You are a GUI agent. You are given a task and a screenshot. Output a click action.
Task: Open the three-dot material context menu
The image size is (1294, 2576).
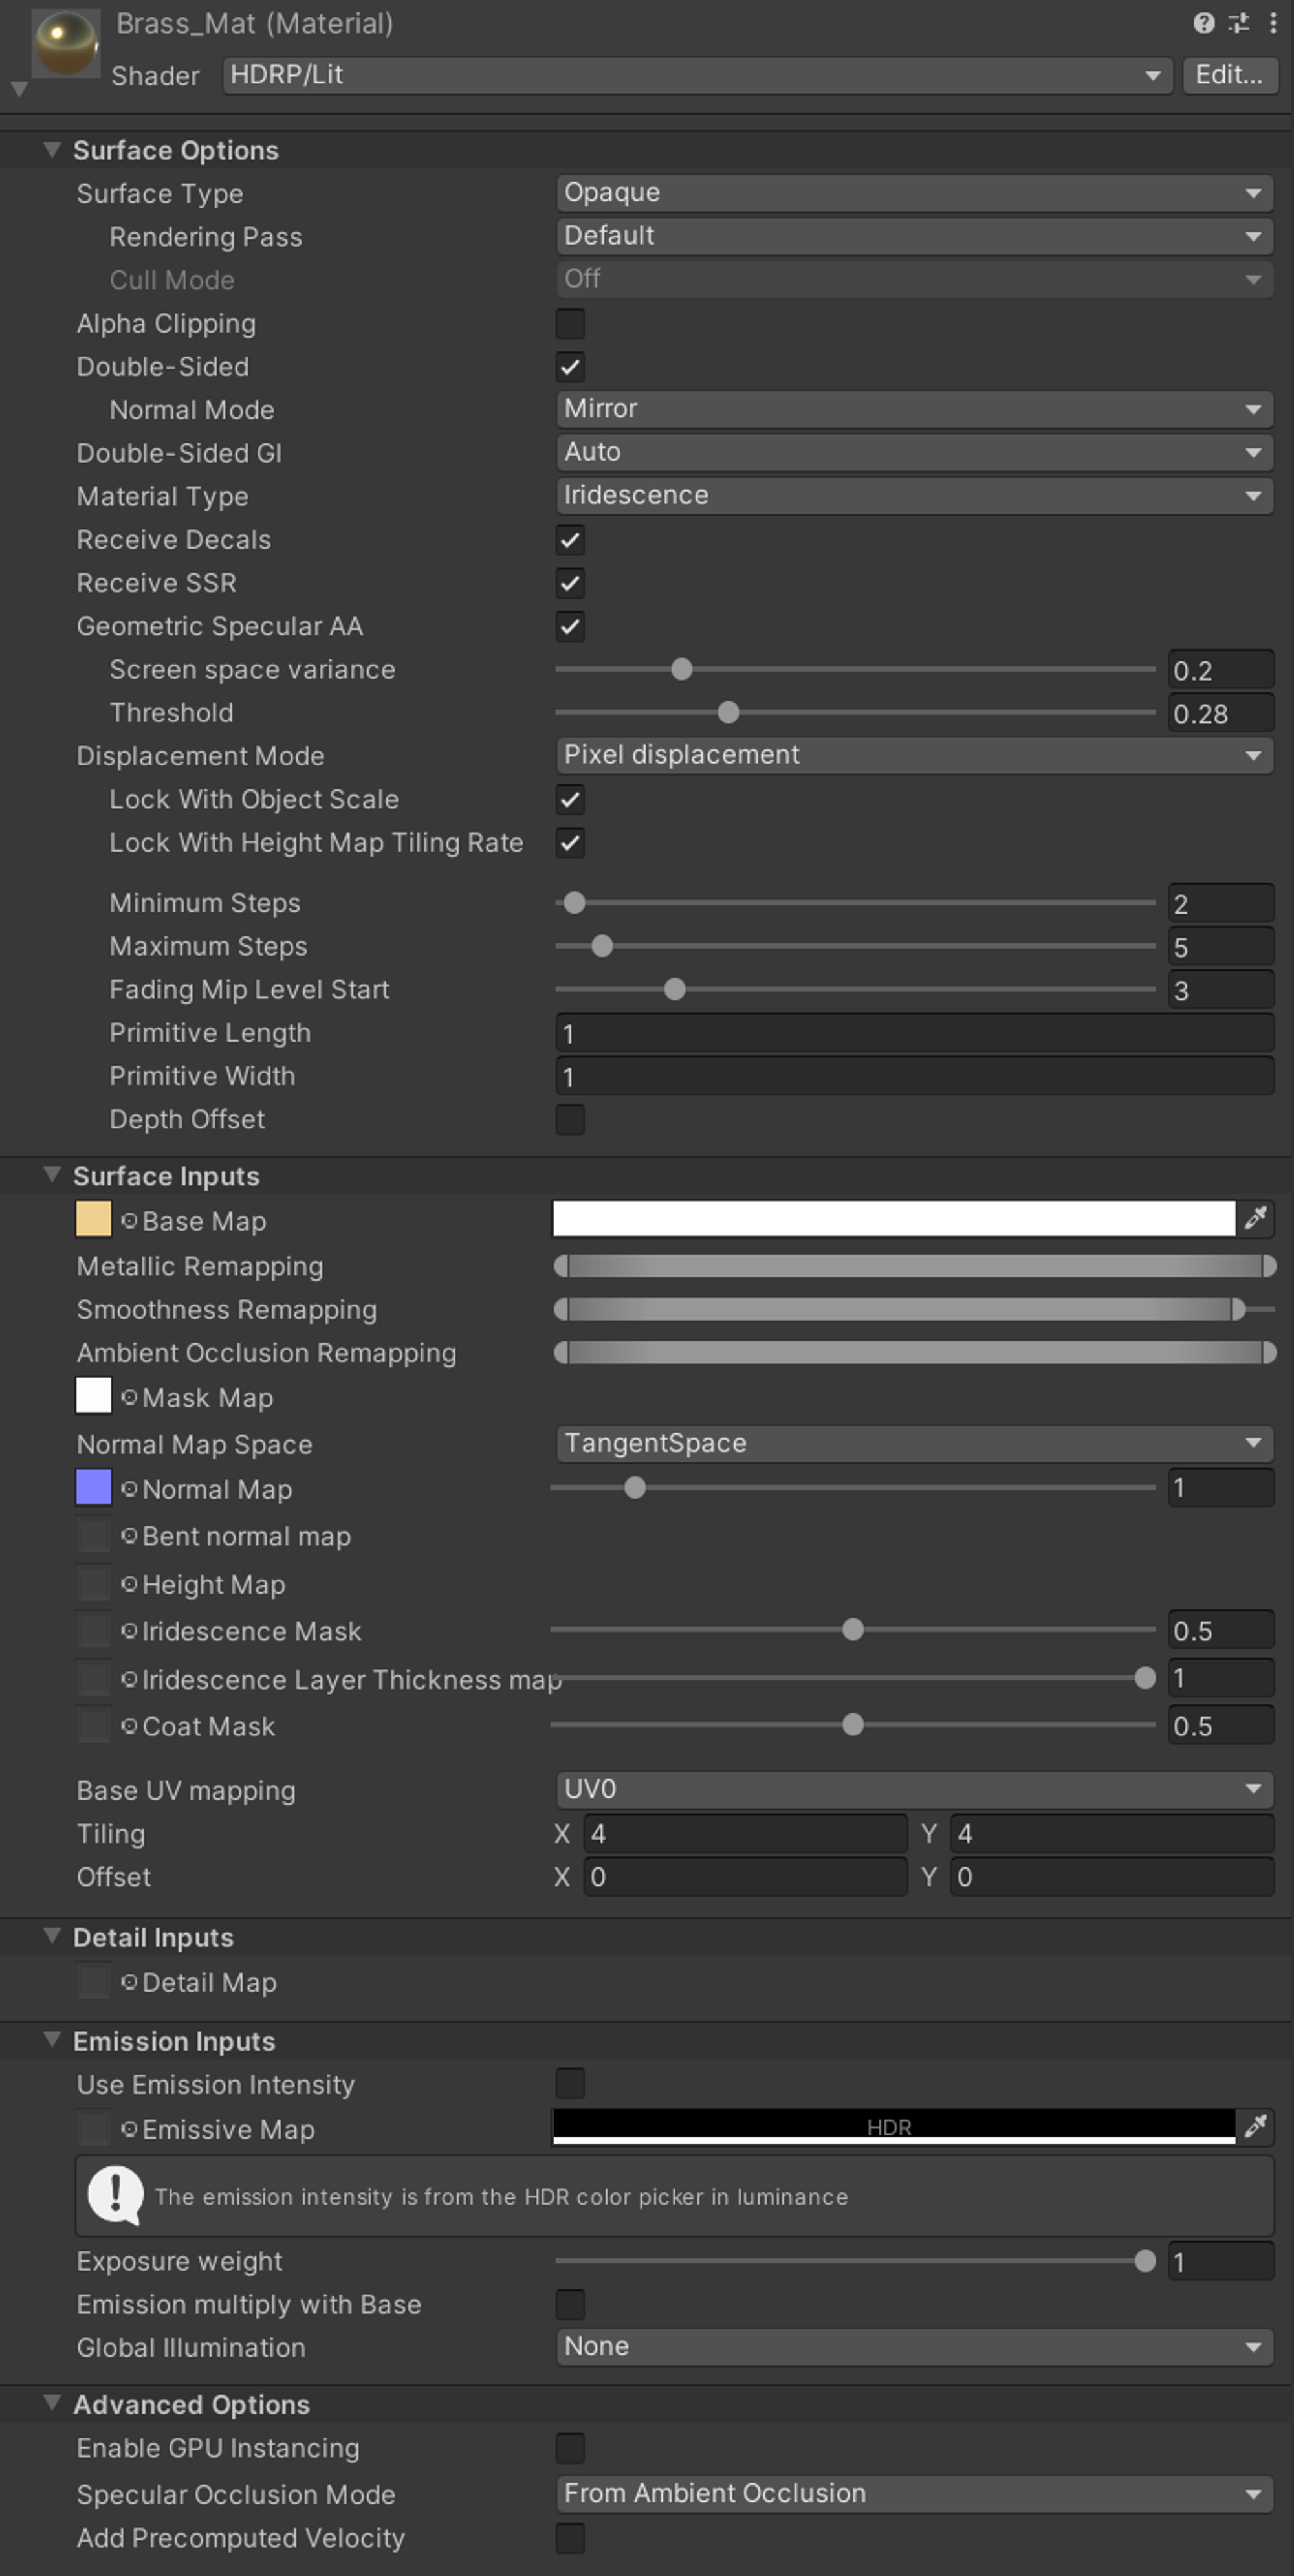[x=1273, y=23]
